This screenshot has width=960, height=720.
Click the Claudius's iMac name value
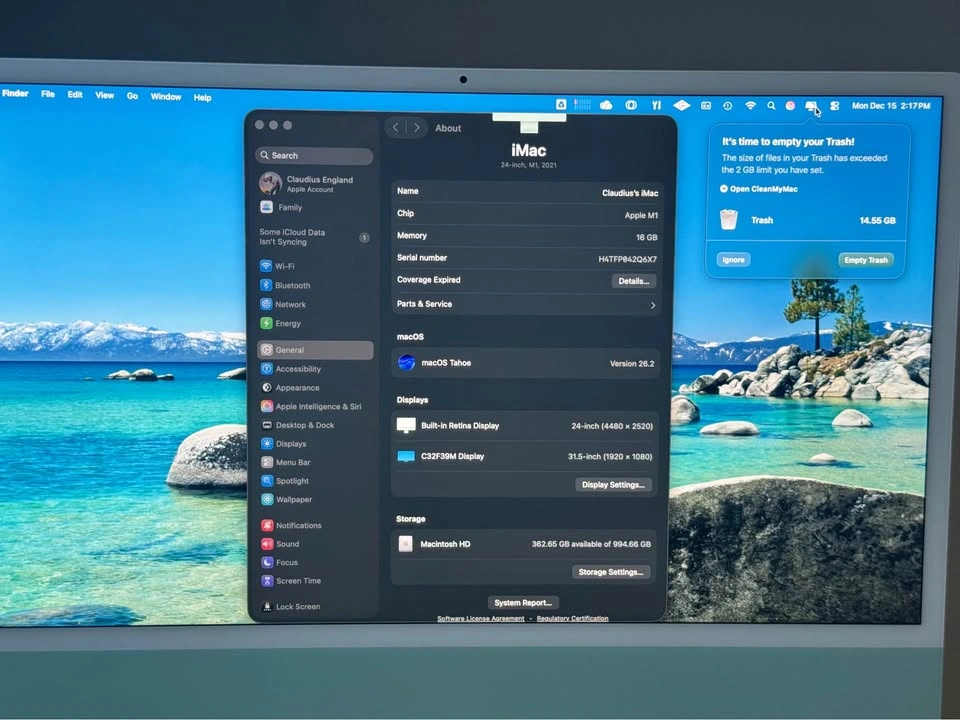630,193
